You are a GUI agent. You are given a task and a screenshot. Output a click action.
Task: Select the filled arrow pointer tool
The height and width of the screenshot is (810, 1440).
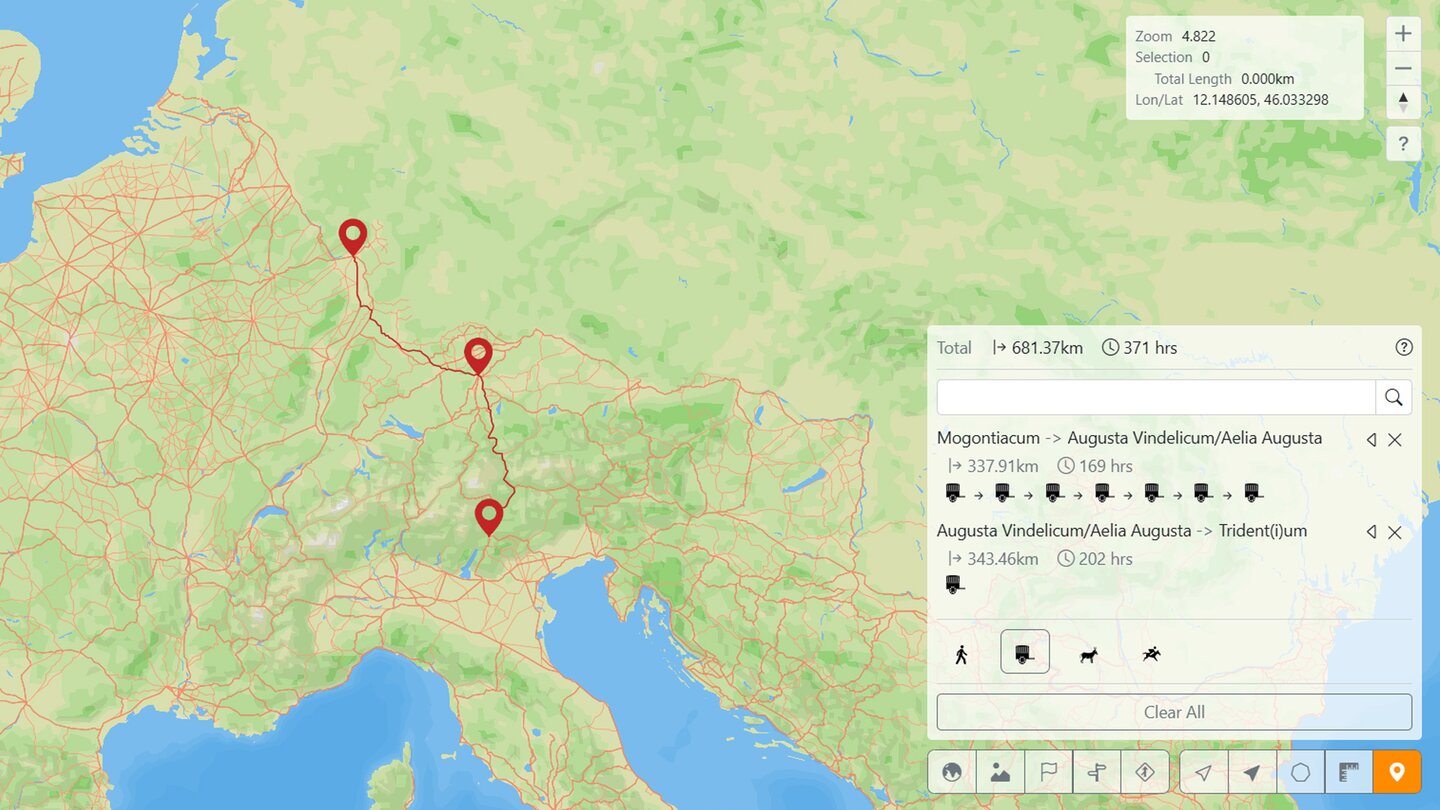(x=1252, y=772)
